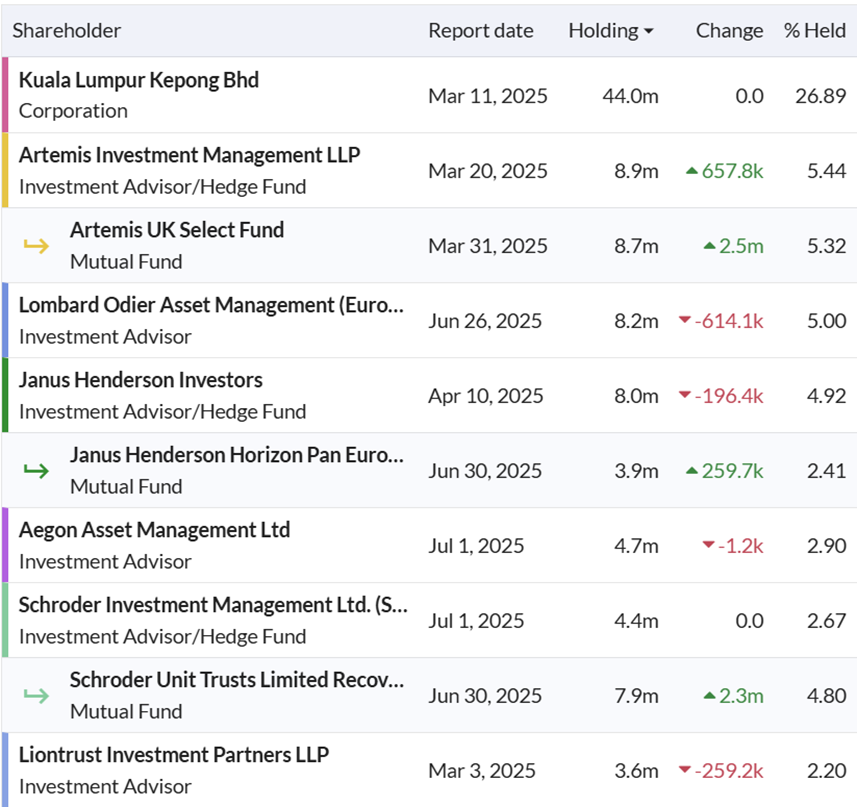
Task: Click the 5.44 percent held value
Action: 826,171
